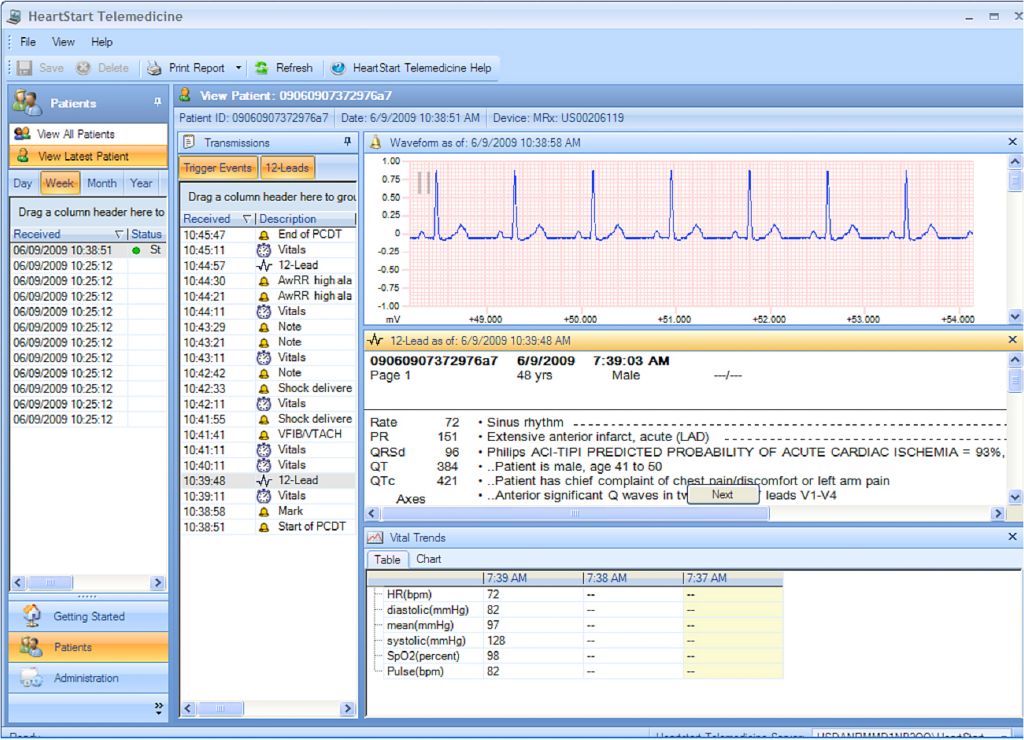Click horizontal scrollbar thumb in 12-Lead report
Screen dimensions: 1024x740
click(575, 513)
